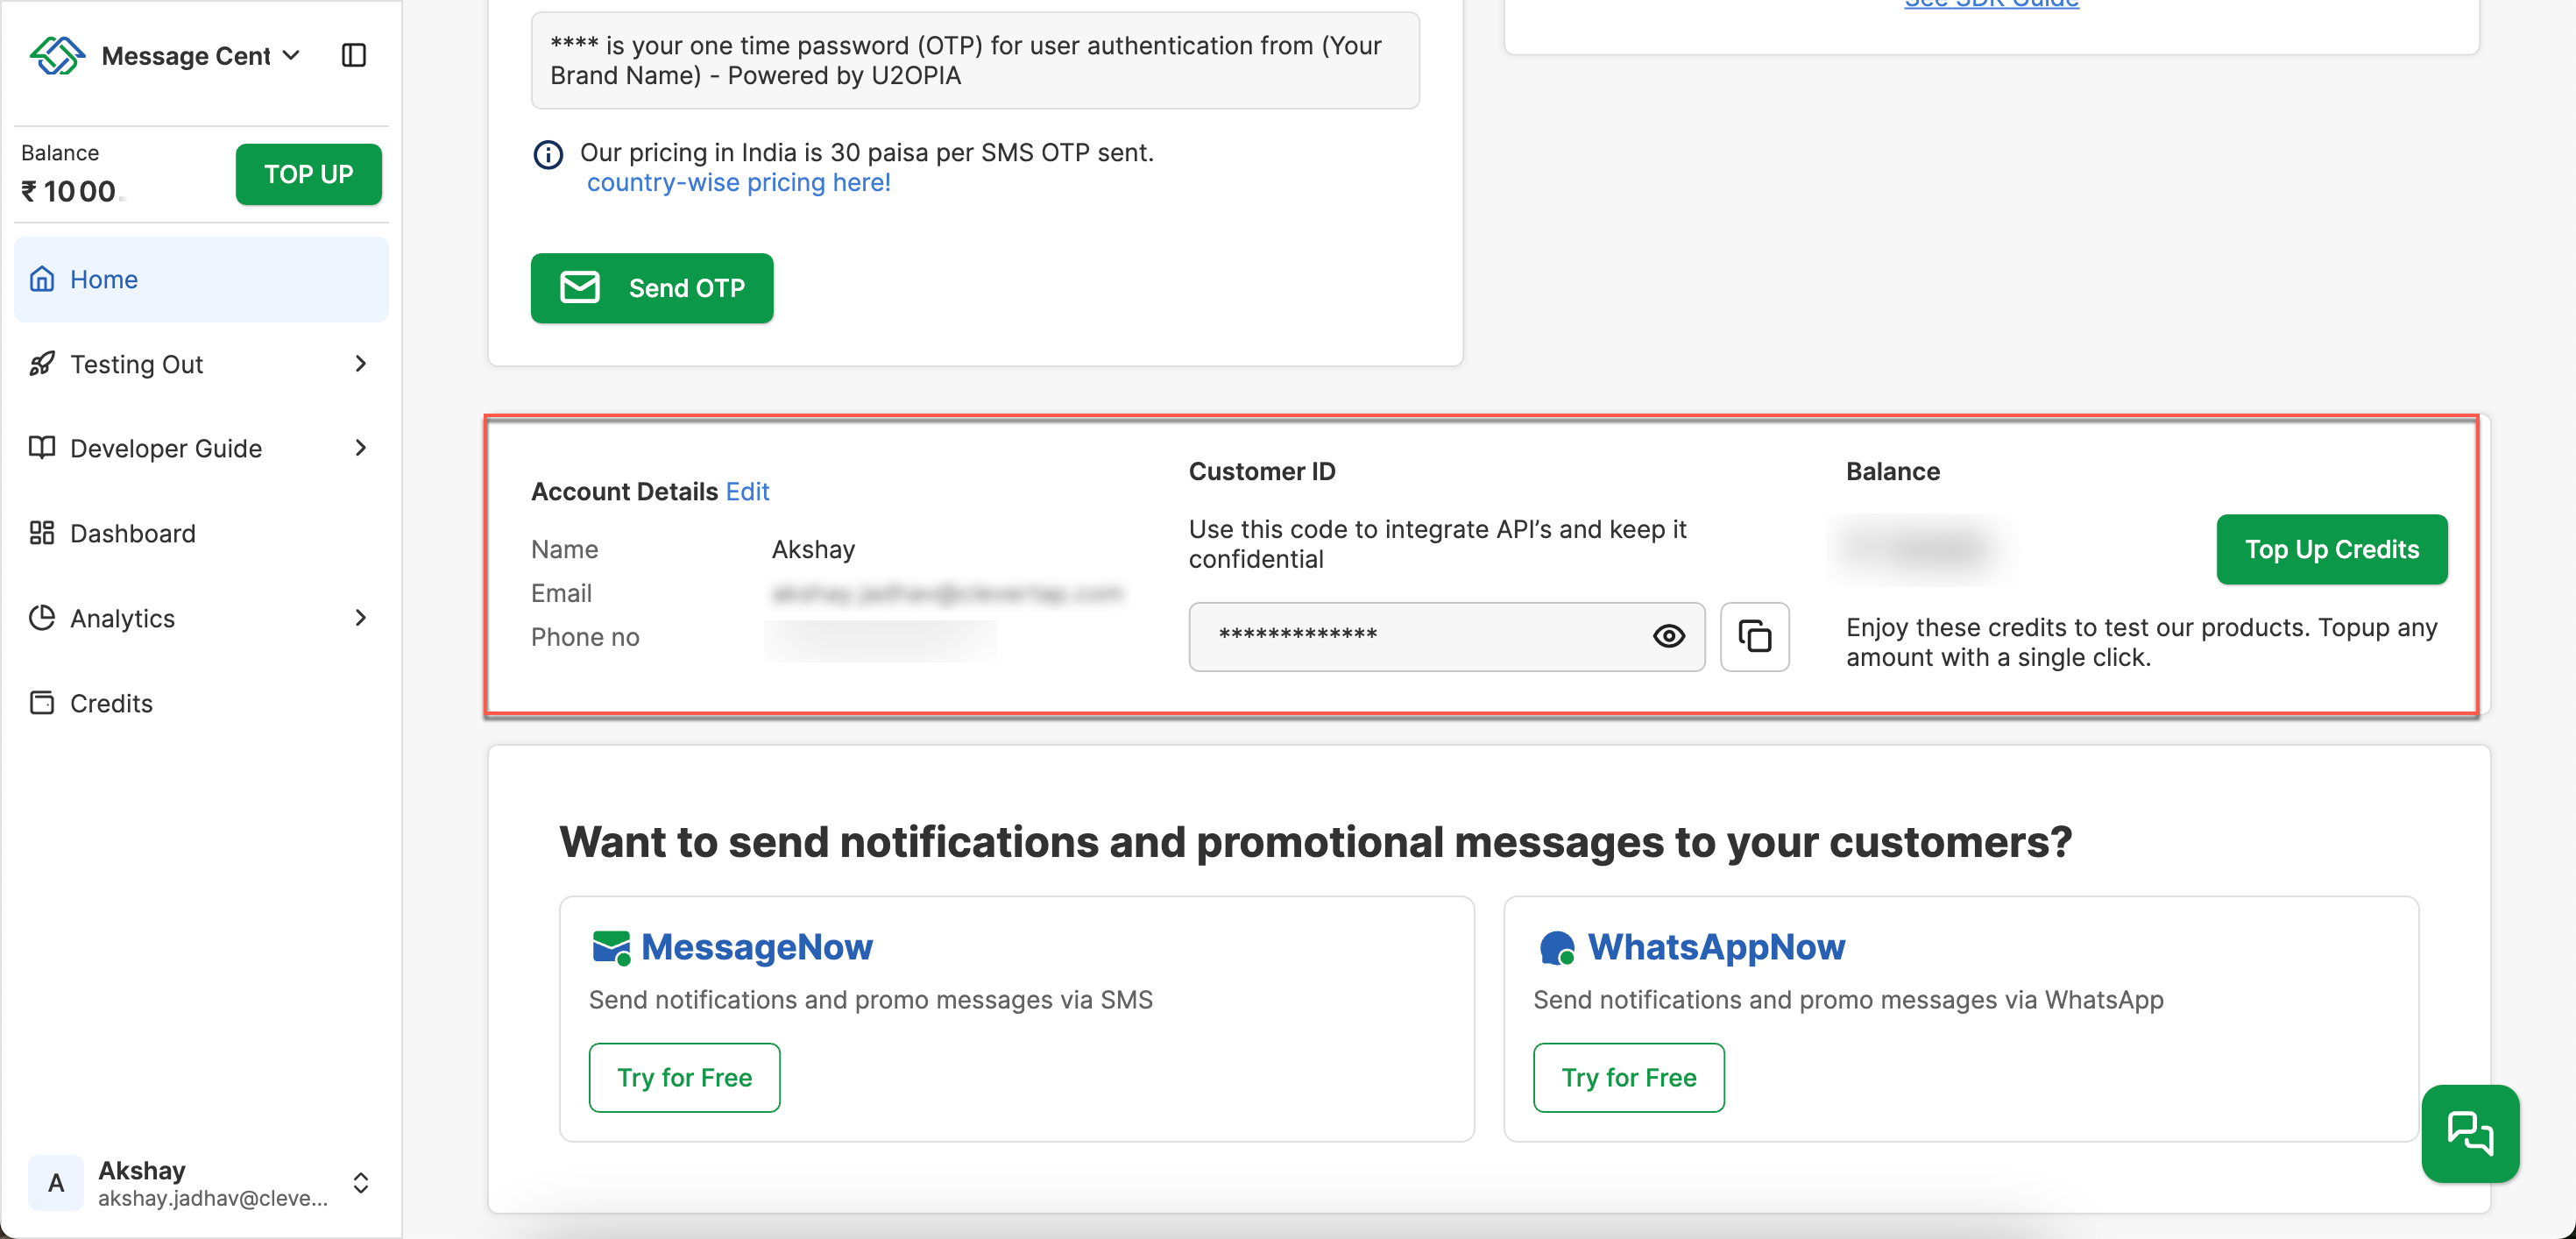
Task: Select Developer Guide in the sidebar
Action: [166, 448]
